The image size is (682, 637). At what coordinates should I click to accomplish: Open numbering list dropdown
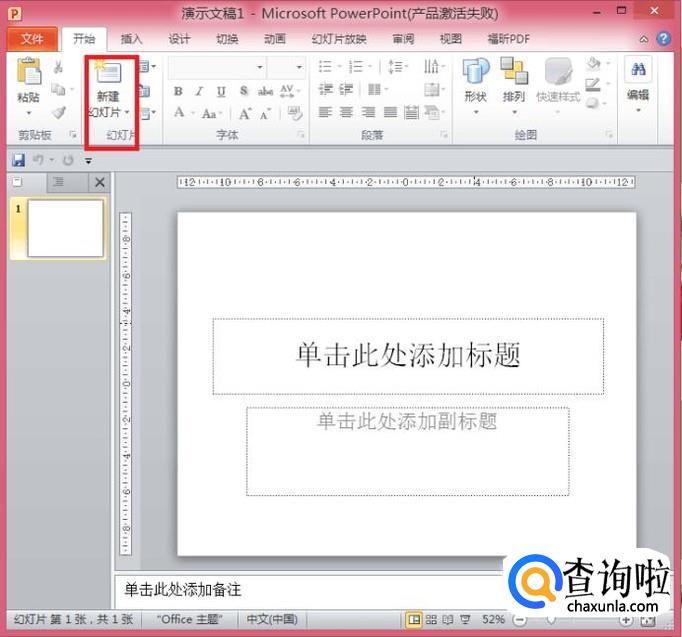click(x=370, y=67)
